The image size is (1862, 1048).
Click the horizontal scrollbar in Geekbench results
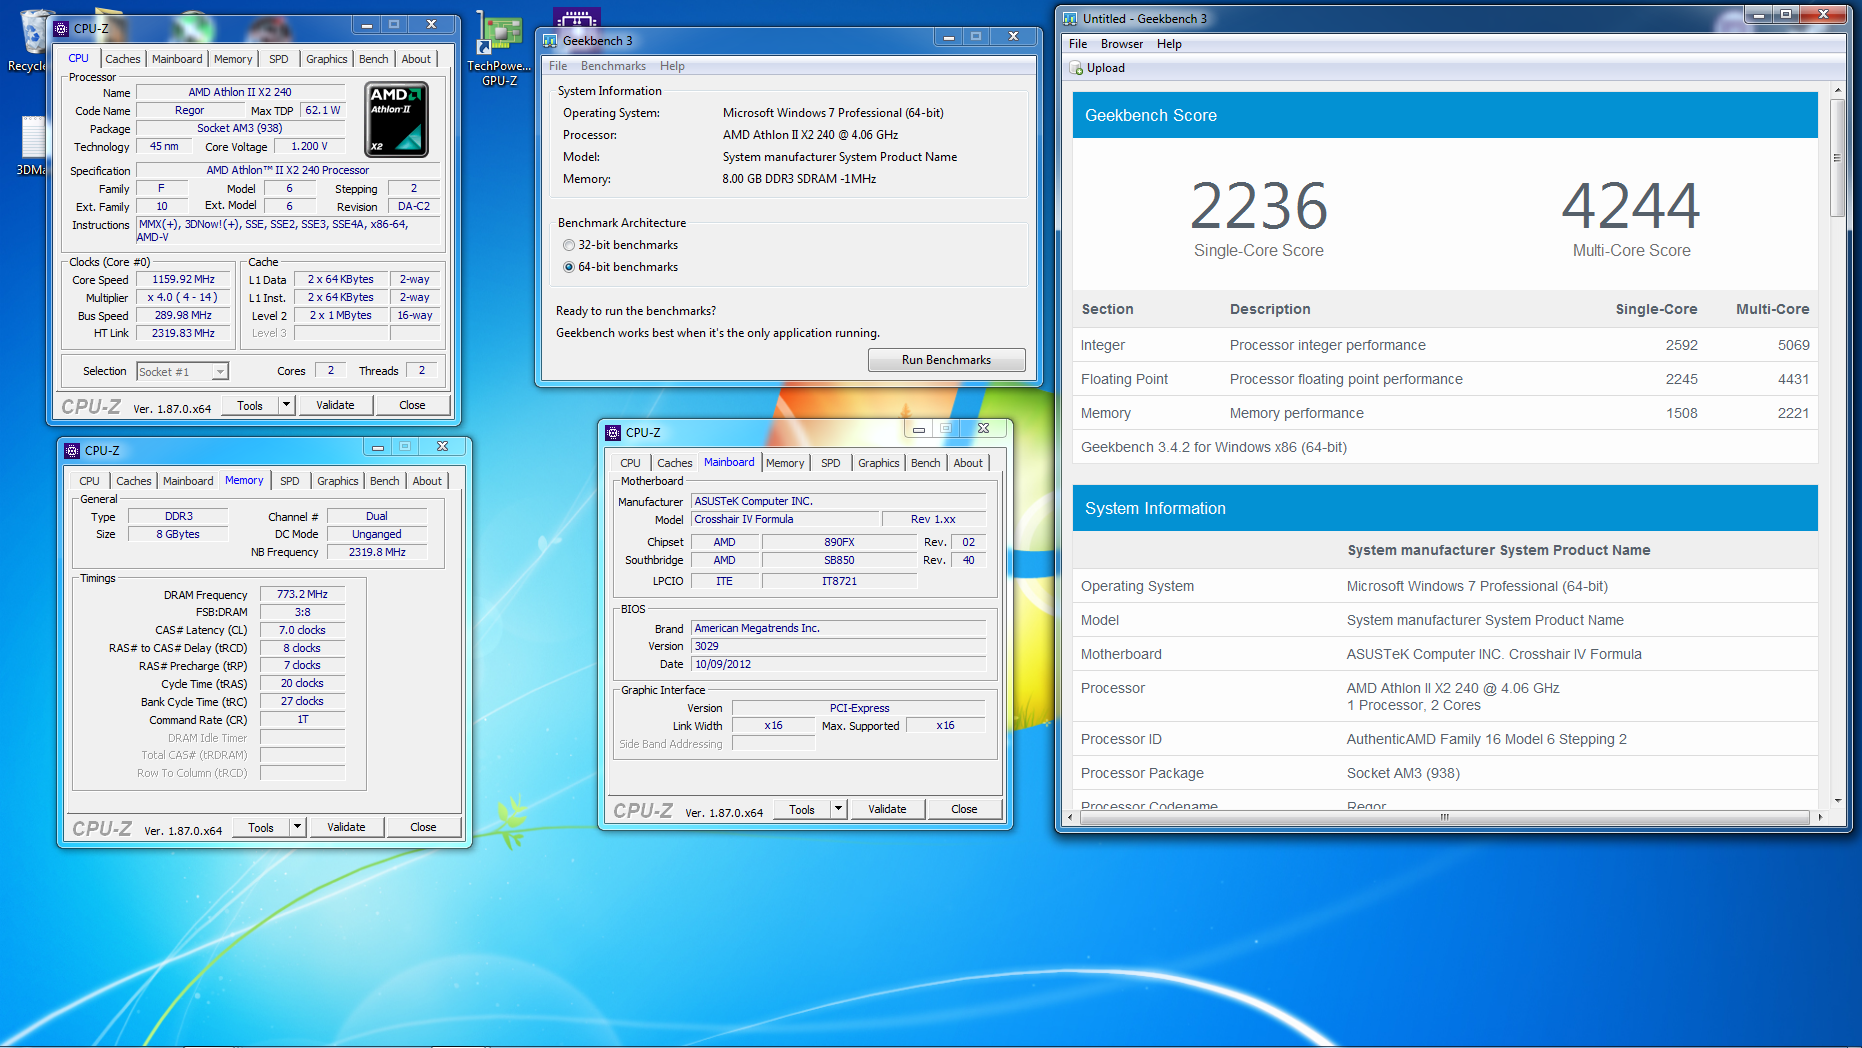pos(1444,817)
